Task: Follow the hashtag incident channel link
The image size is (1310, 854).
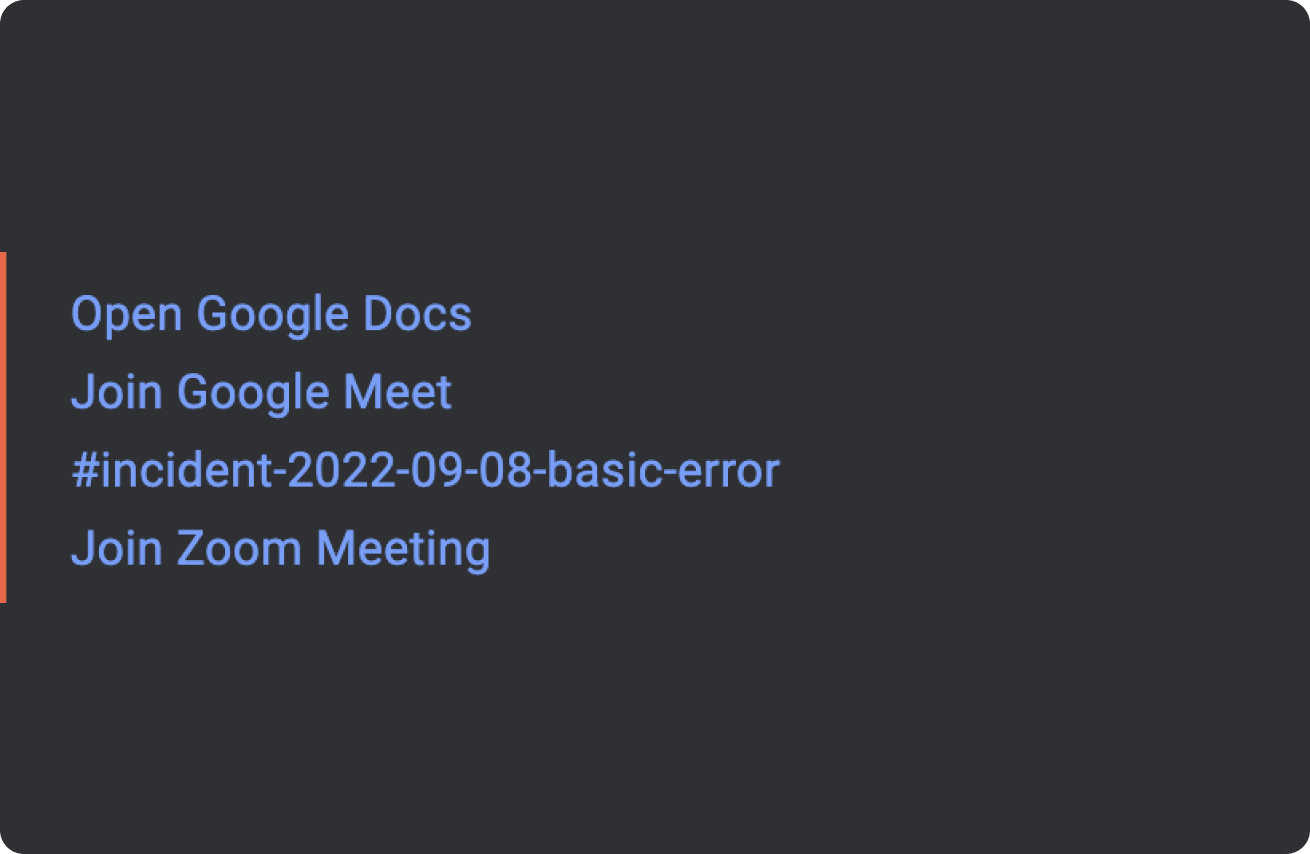Action: pos(425,471)
